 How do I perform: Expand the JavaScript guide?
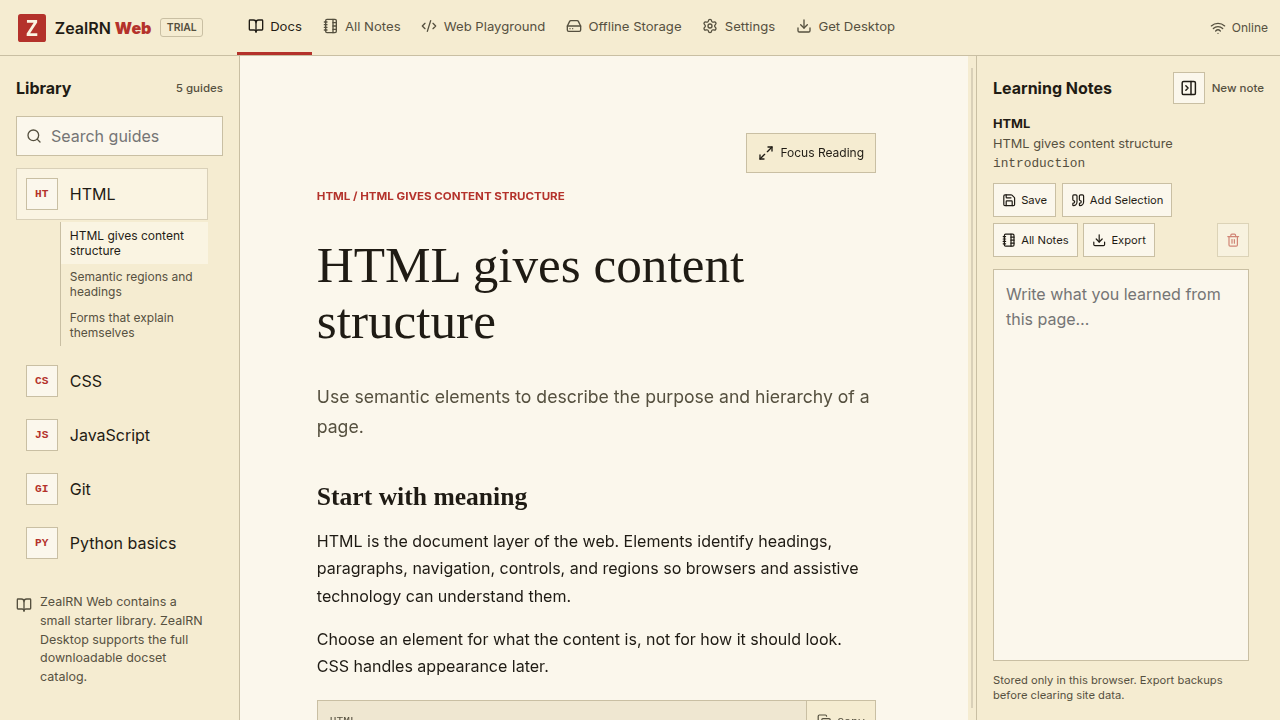click(x=112, y=435)
